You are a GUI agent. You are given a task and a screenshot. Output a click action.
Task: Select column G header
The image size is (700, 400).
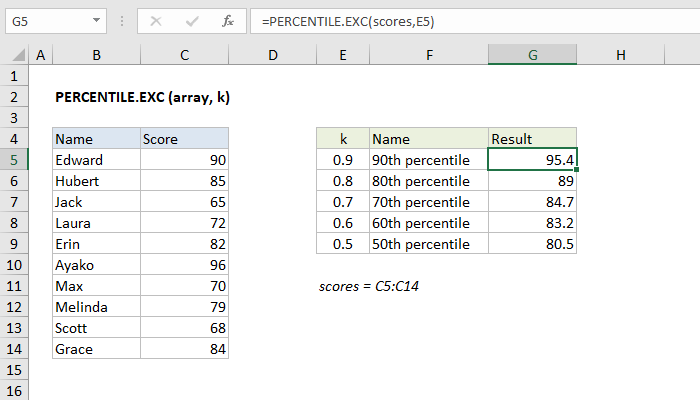point(533,55)
